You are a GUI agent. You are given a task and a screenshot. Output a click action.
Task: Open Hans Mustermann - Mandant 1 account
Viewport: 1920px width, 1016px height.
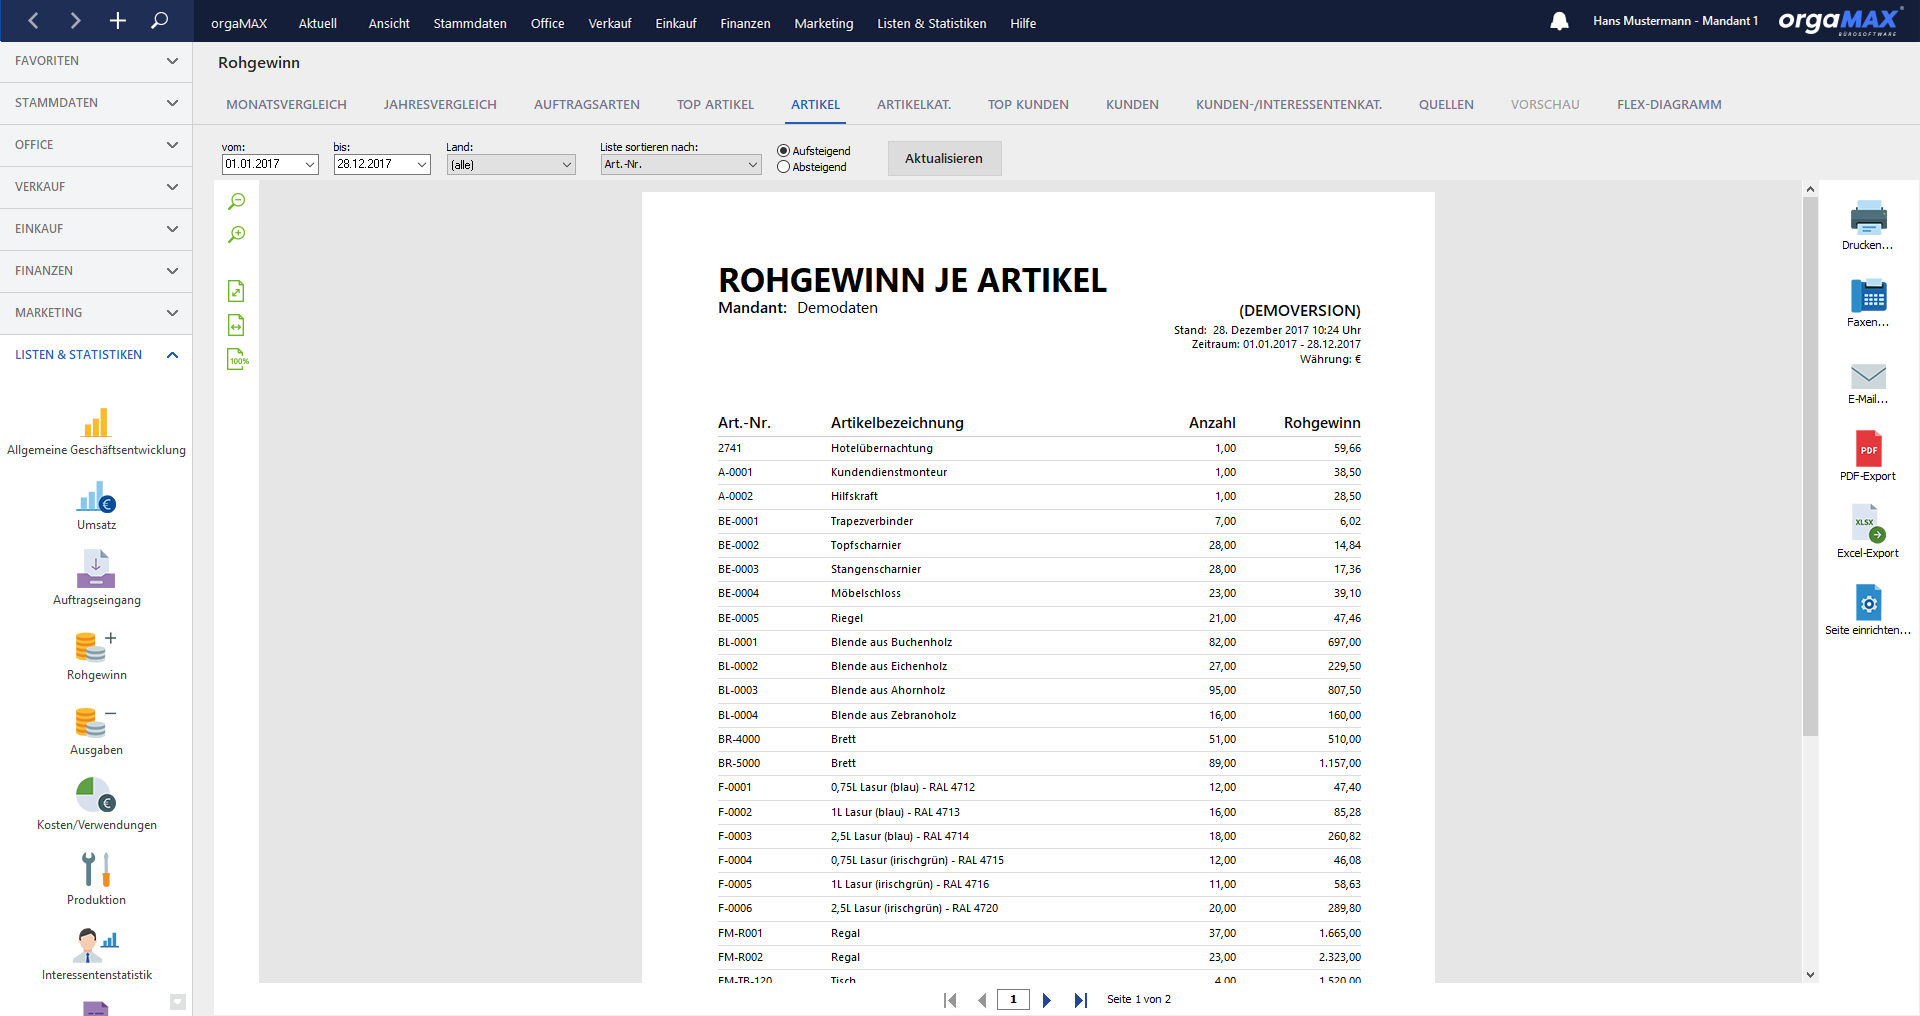click(1675, 21)
